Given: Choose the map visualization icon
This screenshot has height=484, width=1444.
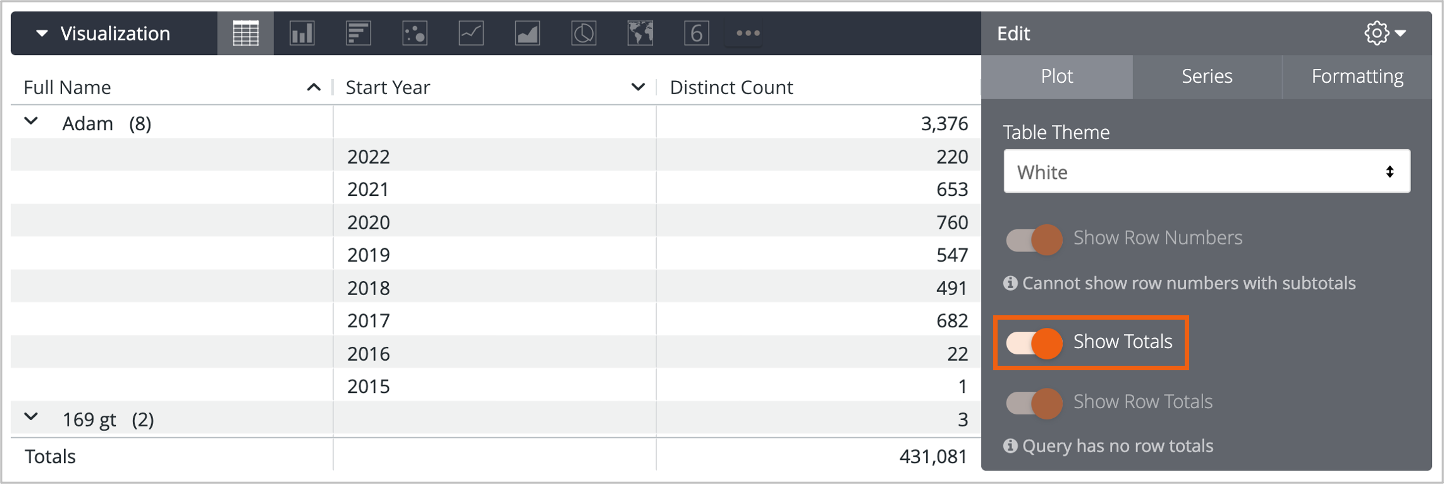Looking at the screenshot, I should (x=640, y=33).
